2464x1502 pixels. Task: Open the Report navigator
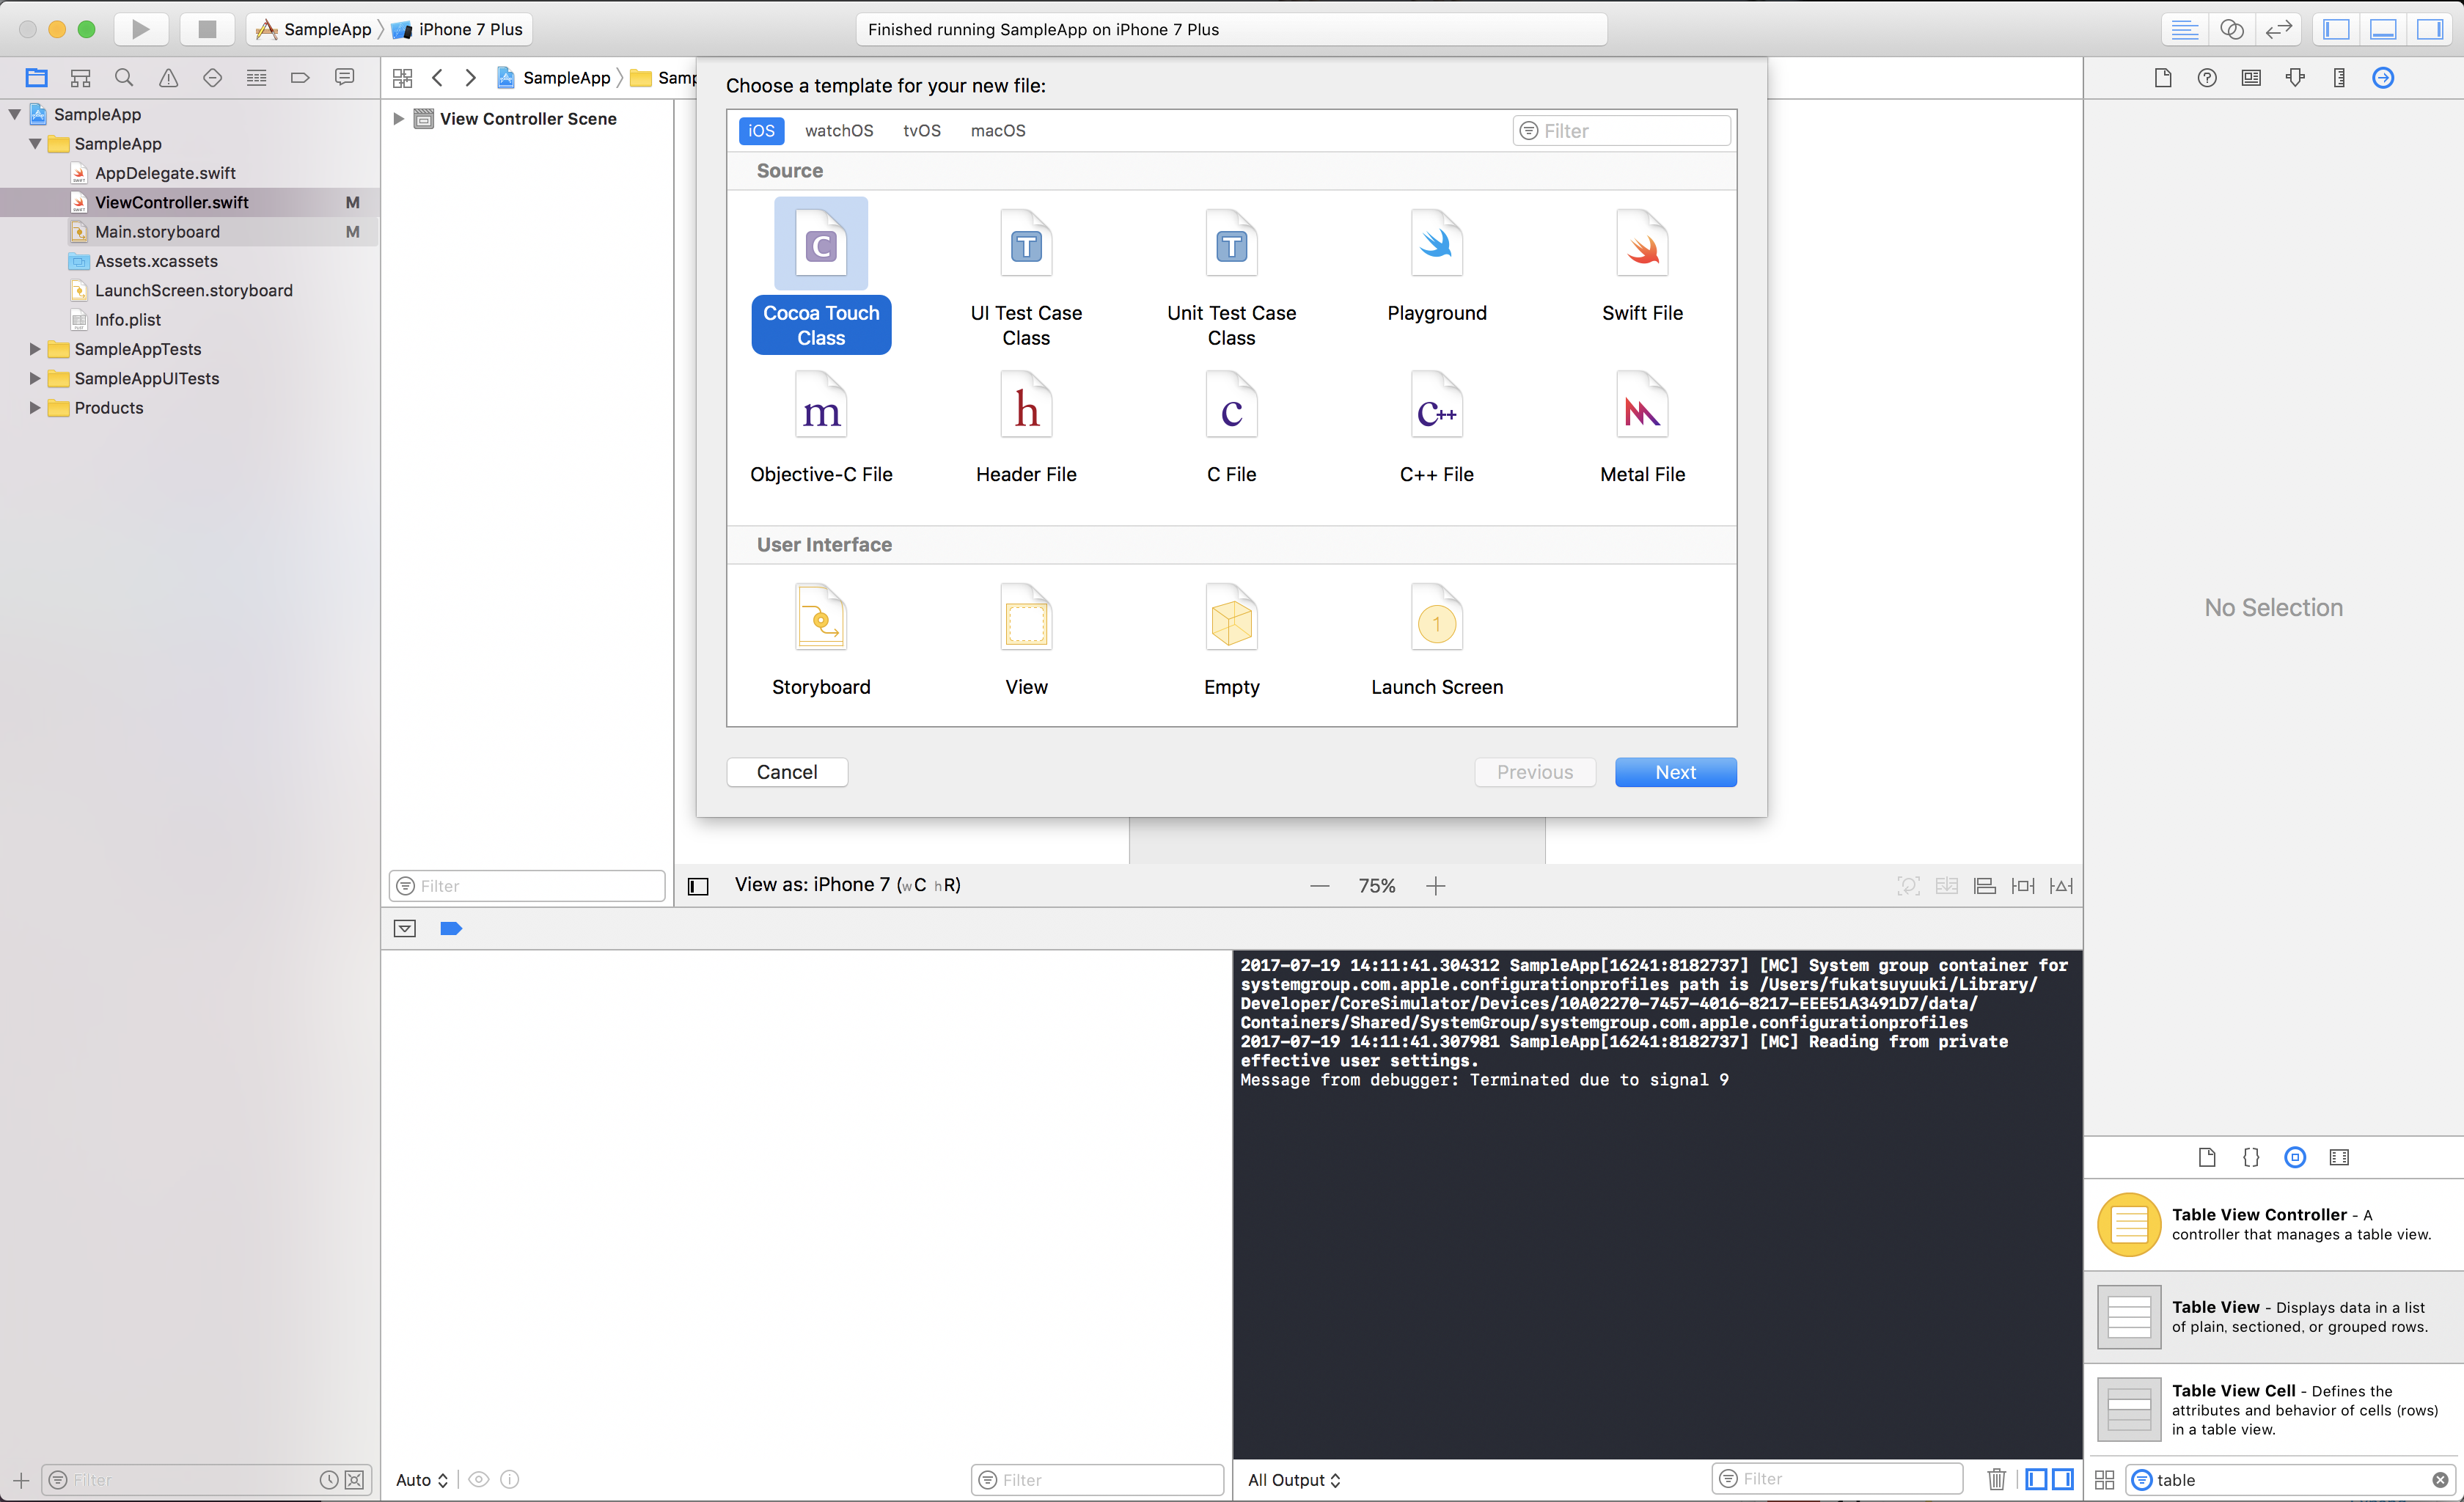[344, 78]
